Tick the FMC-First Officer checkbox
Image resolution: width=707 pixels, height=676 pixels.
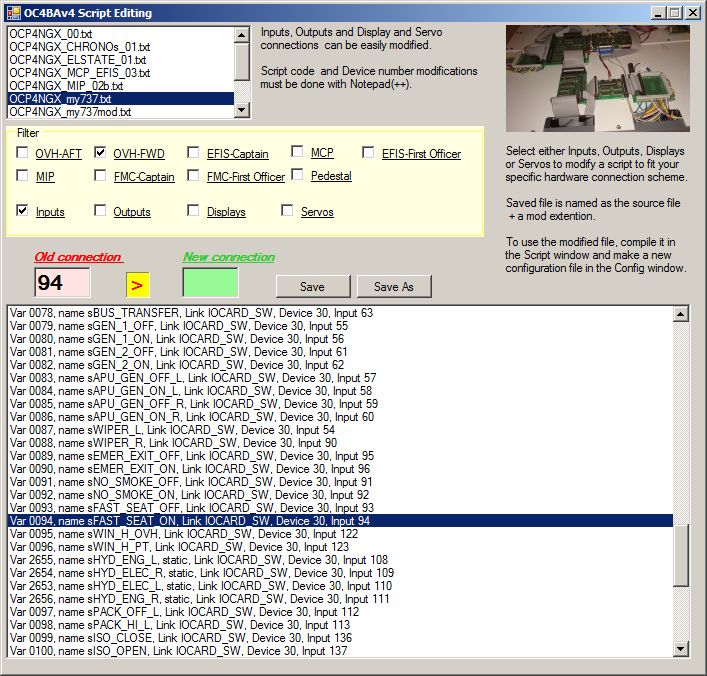pos(193,175)
